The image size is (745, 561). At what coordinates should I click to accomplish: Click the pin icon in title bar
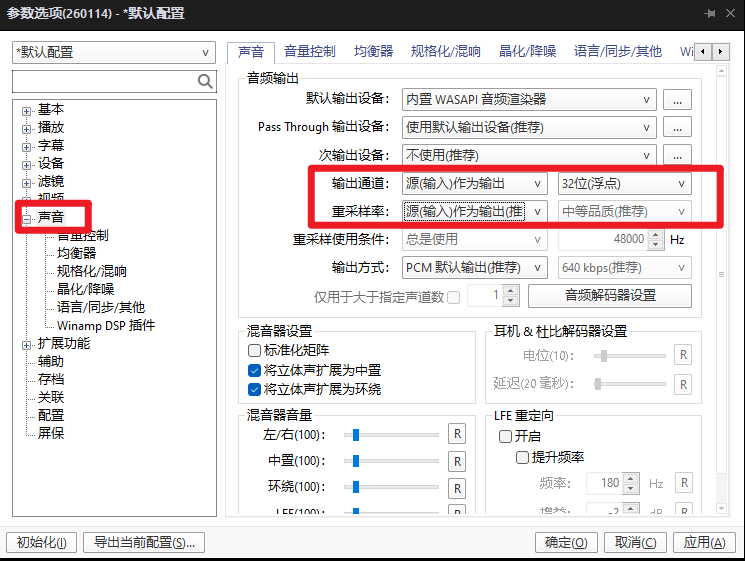coord(710,13)
